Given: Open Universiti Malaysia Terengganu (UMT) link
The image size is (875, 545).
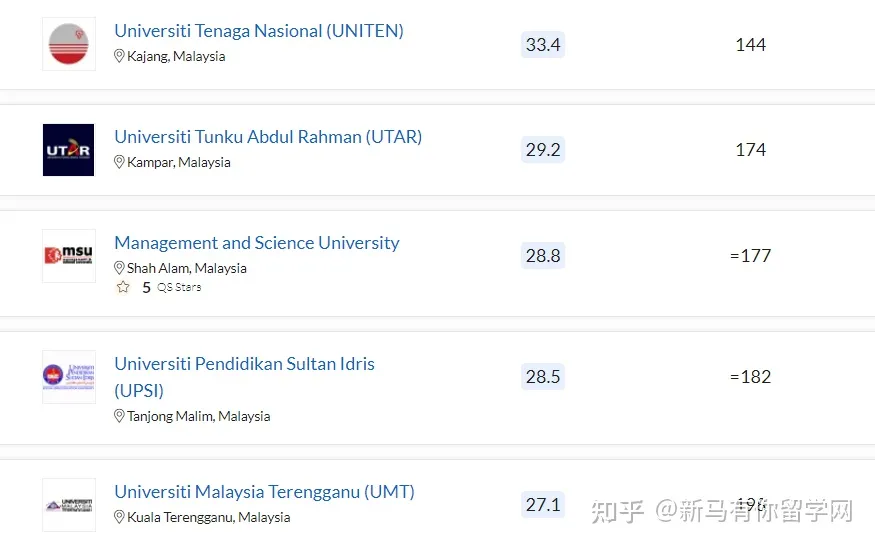Looking at the screenshot, I should pos(264,492).
